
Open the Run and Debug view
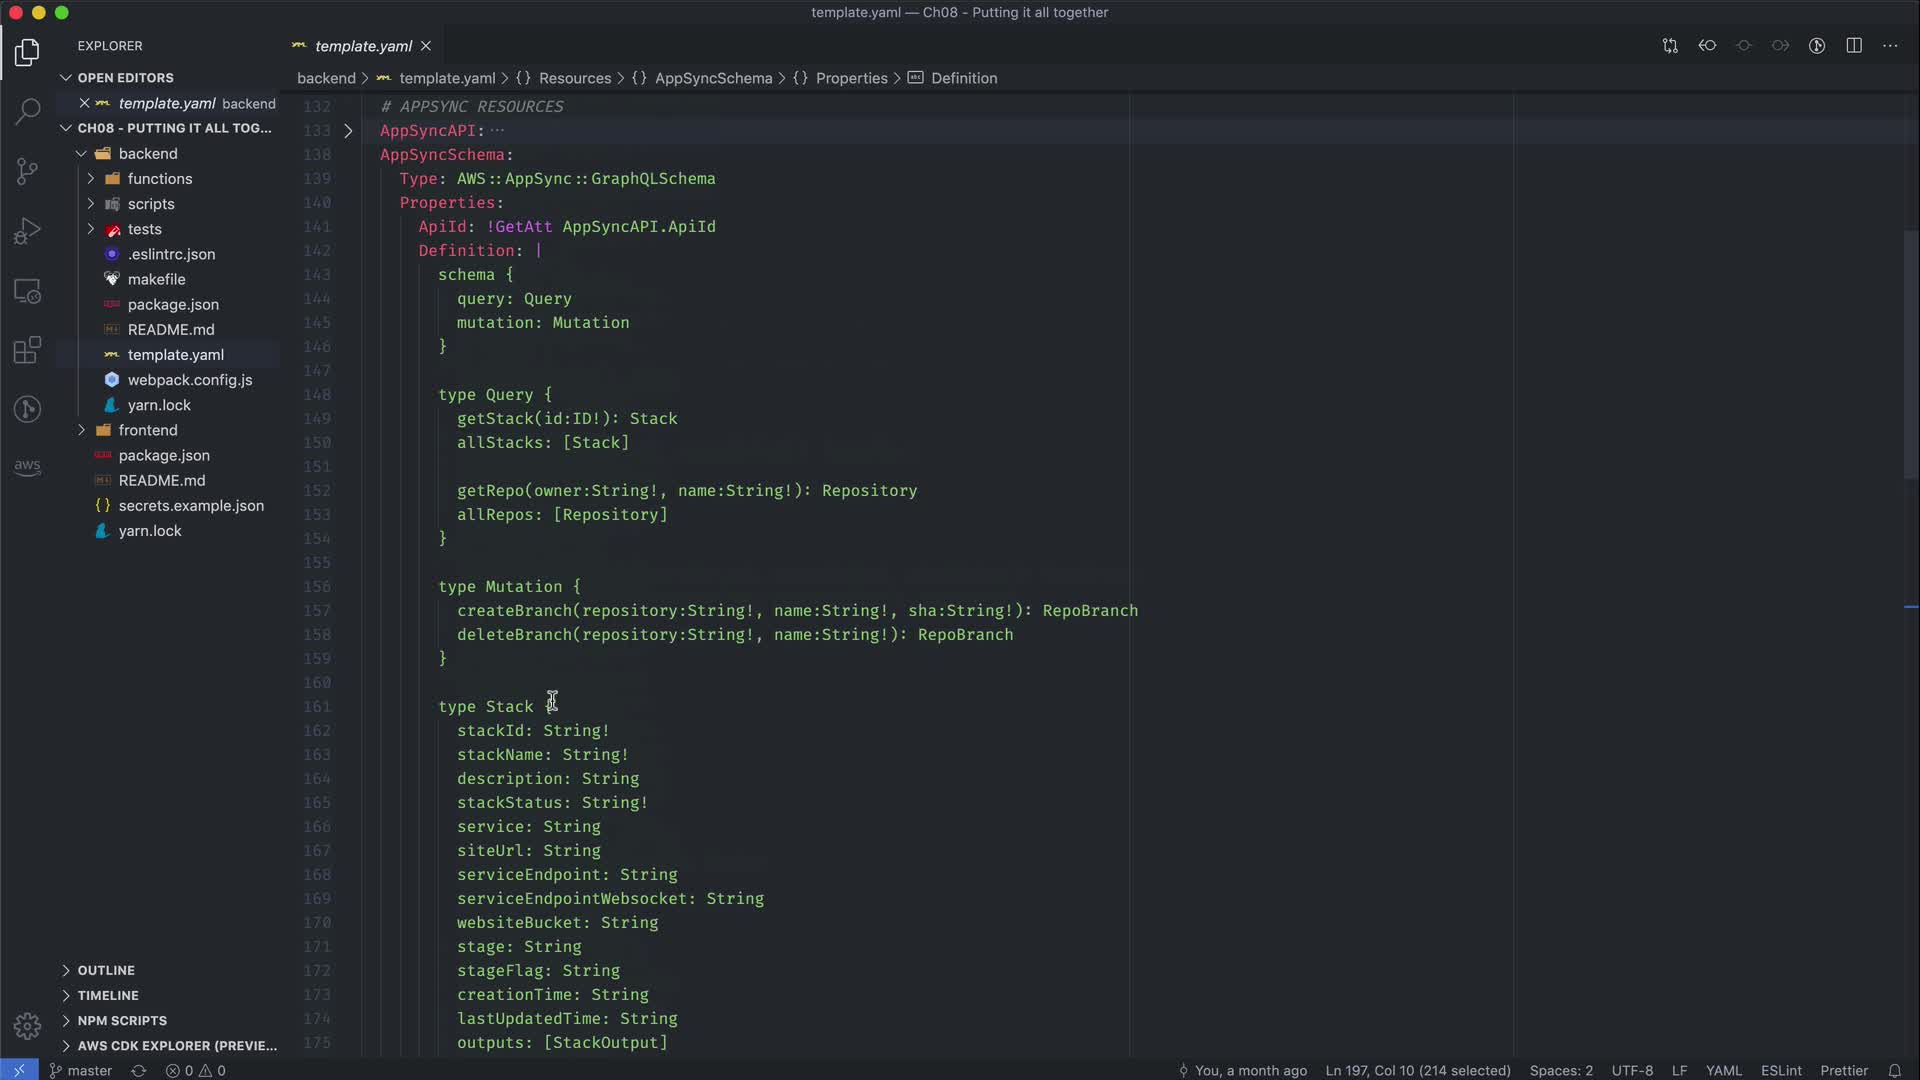pos(27,231)
